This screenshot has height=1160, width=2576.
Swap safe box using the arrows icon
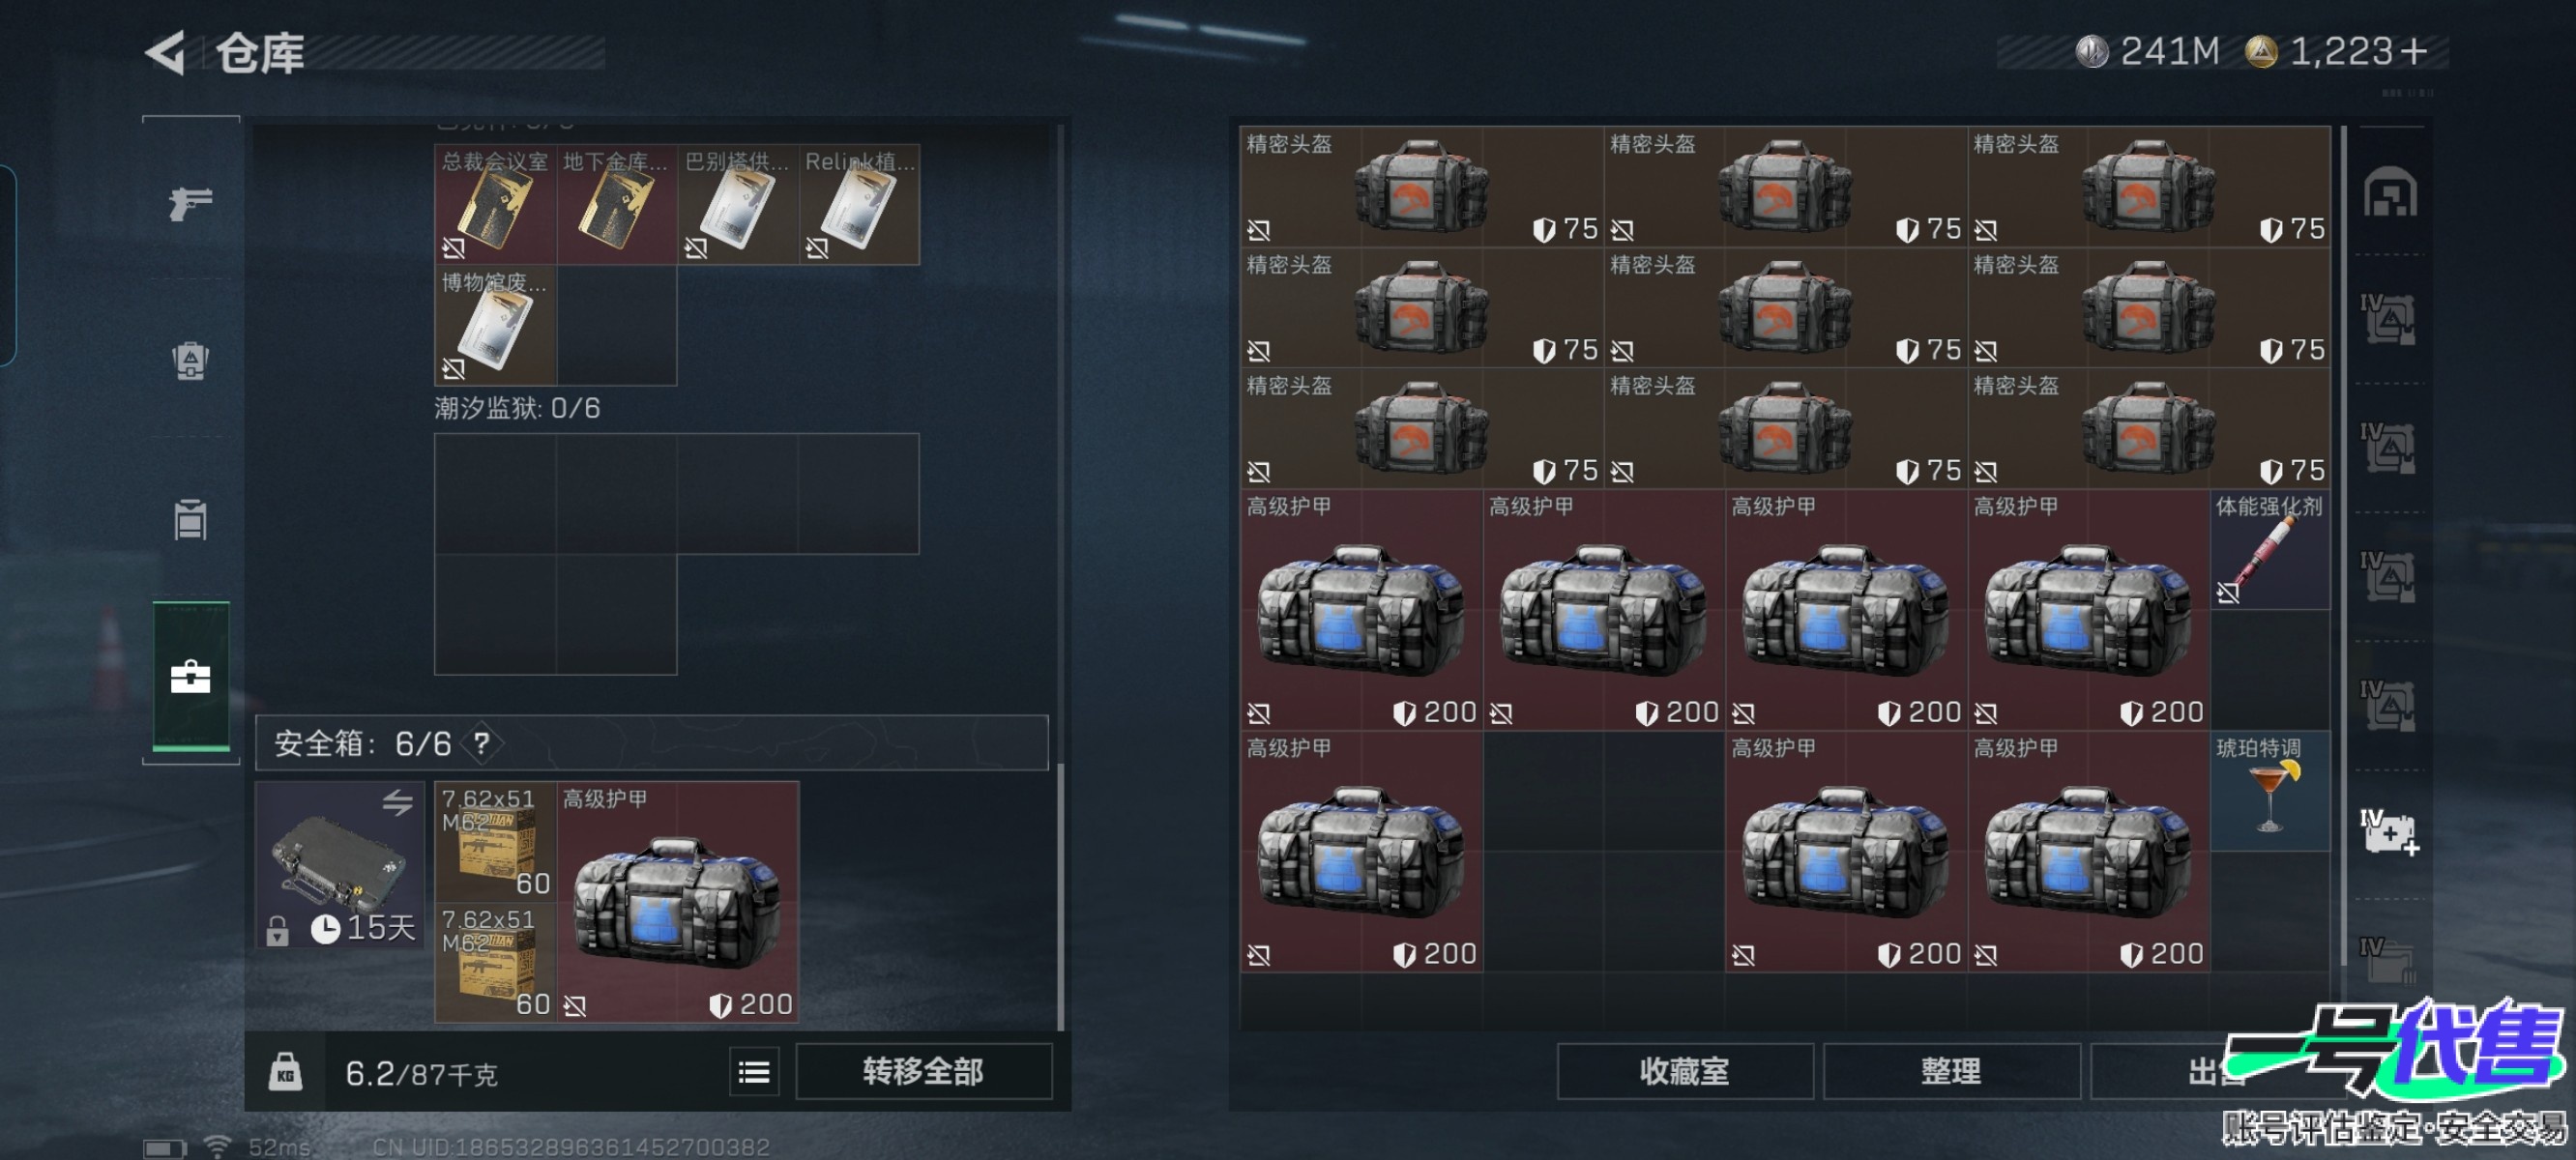(x=397, y=802)
